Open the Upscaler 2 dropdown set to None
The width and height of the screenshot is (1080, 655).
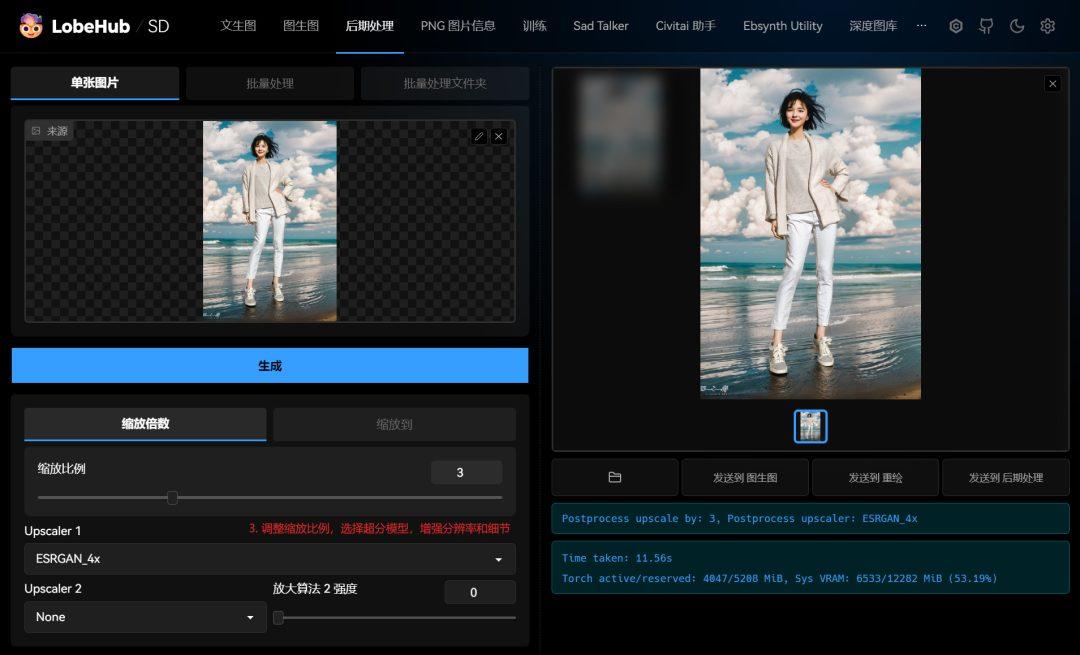pos(144,617)
